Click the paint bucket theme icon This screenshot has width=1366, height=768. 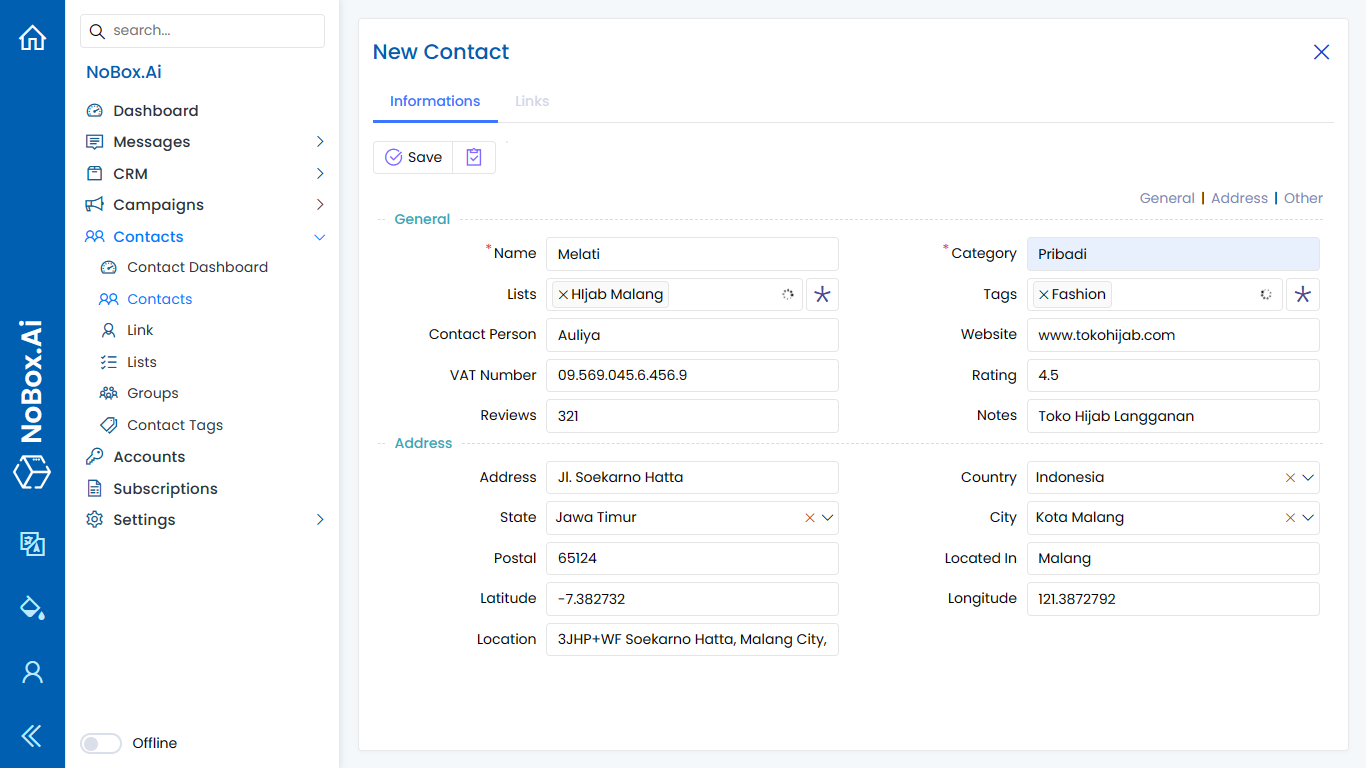(32, 607)
